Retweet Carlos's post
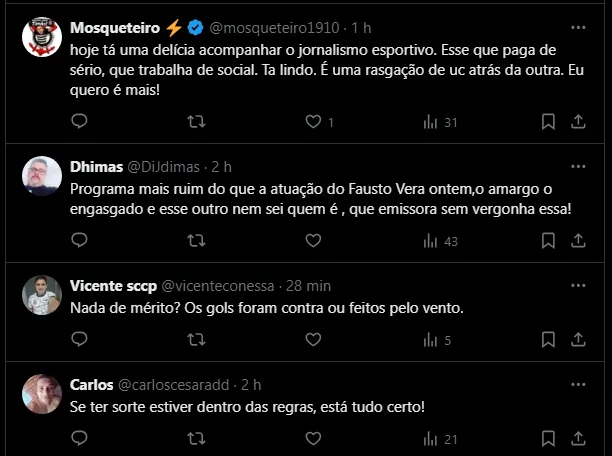Viewport: 612px width, 456px height. point(197,438)
